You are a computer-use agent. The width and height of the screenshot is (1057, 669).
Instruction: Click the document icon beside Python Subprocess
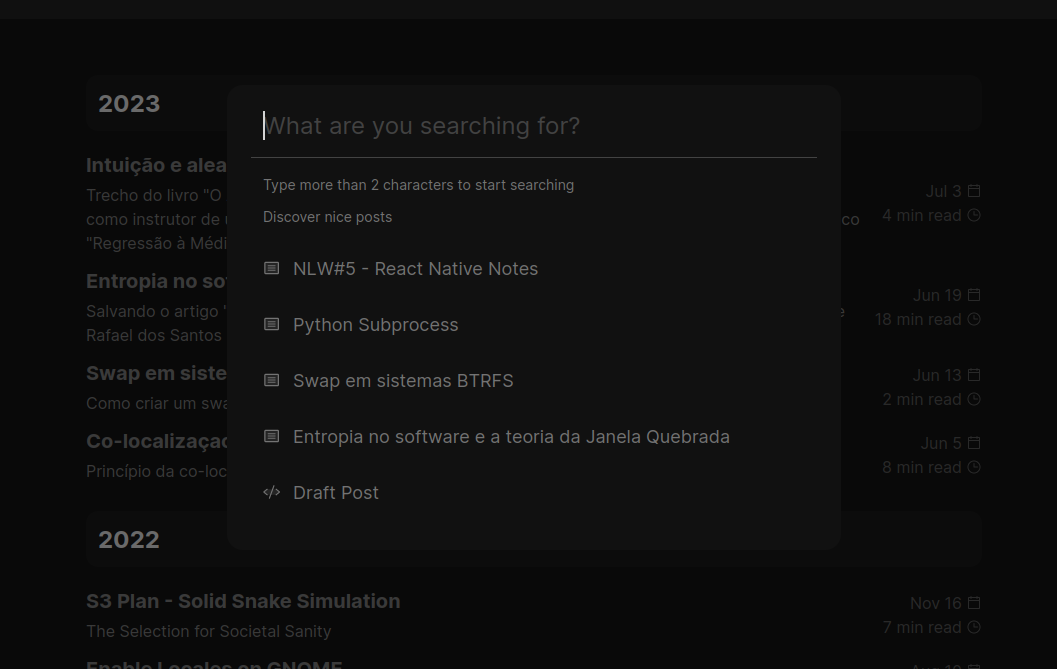click(x=271, y=325)
